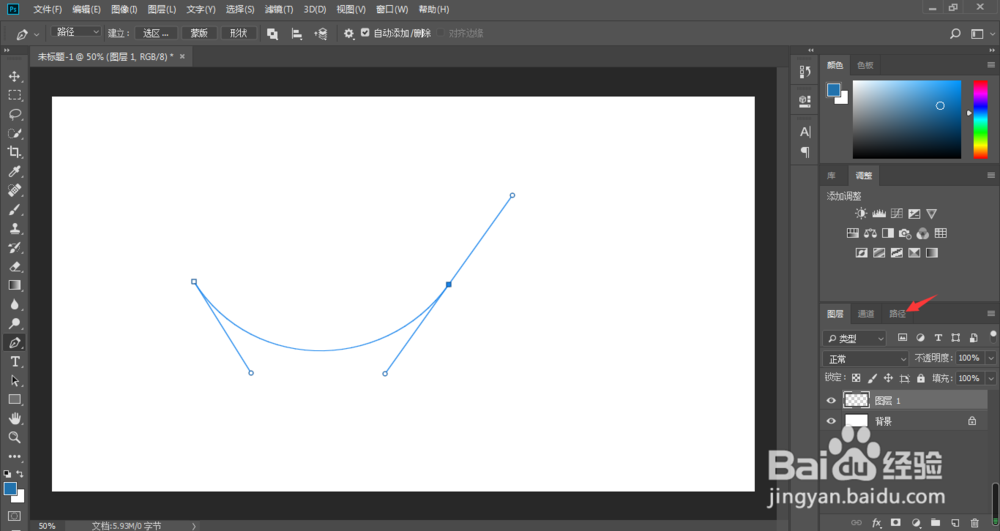1000x531 pixels.
Task: Open the gear pen options dropdown
Action: point(348,34)
